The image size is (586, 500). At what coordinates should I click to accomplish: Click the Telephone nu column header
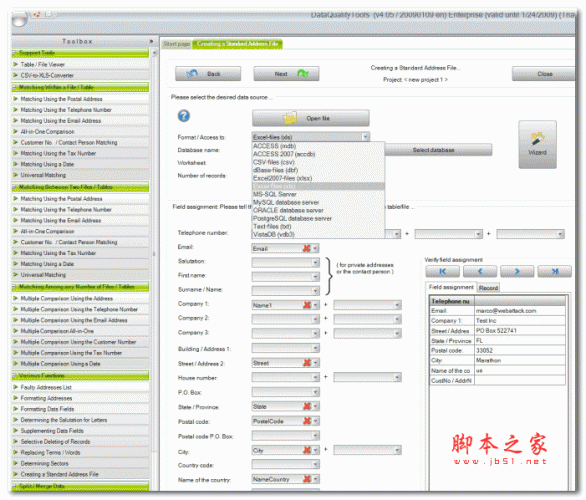pos(451,301)
